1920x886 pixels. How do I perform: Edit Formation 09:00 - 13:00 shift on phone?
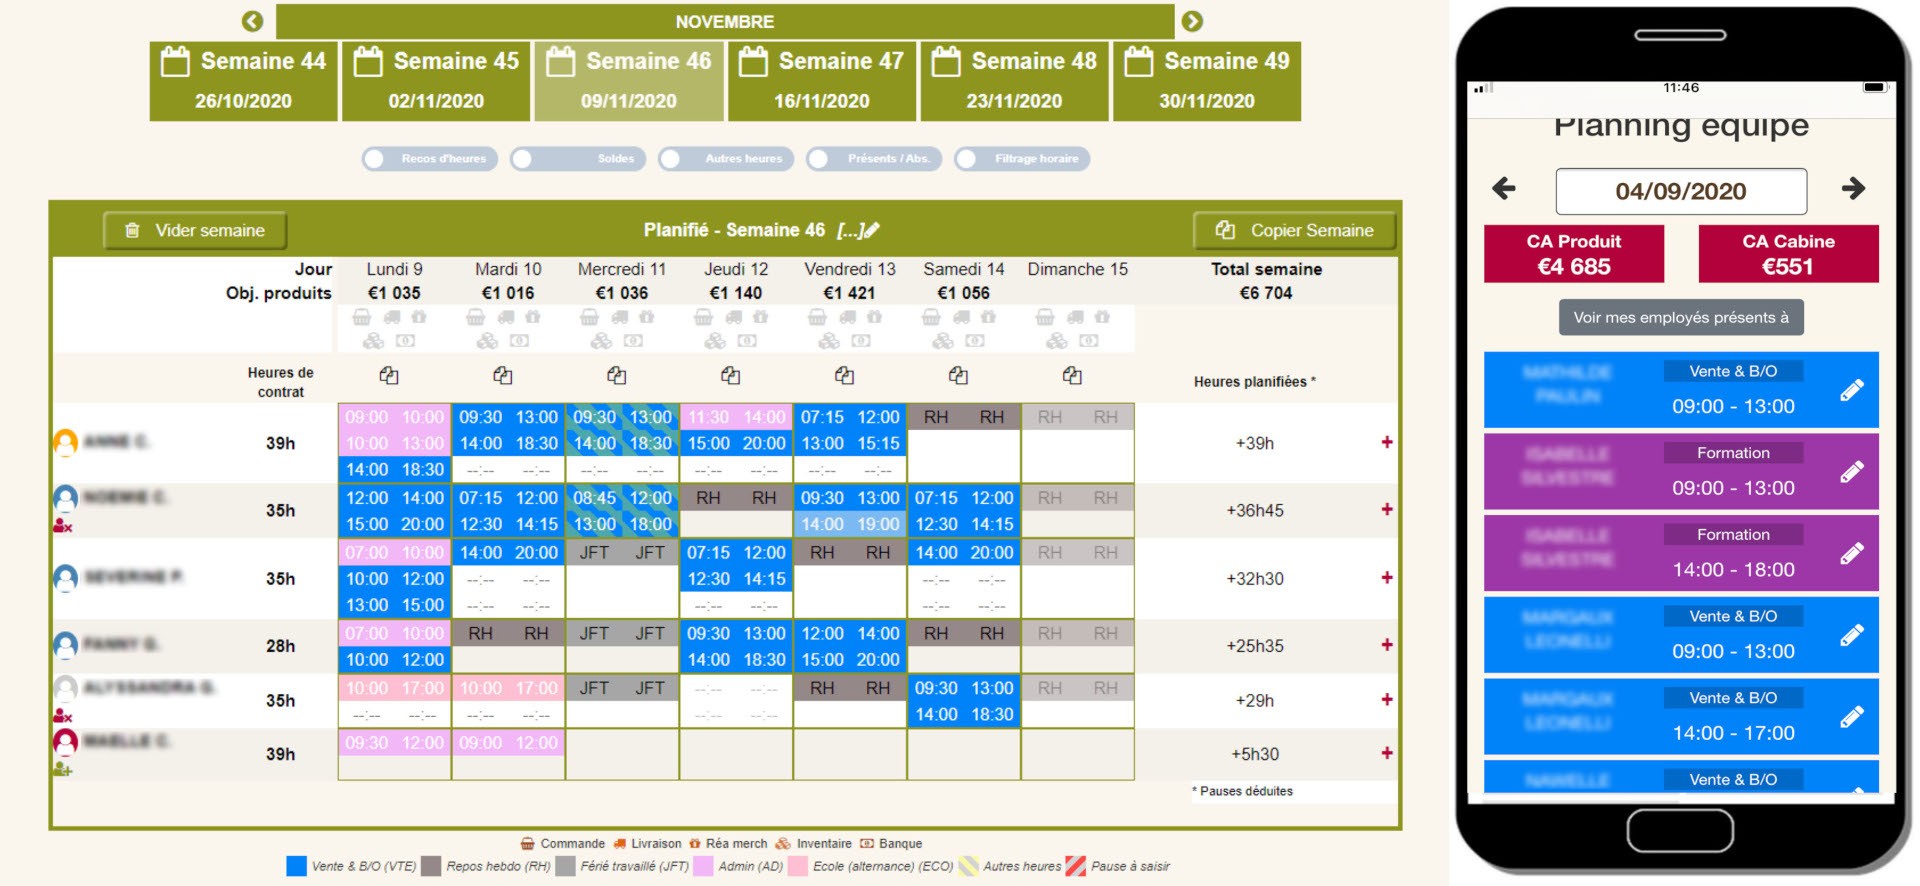(1852, 471)
